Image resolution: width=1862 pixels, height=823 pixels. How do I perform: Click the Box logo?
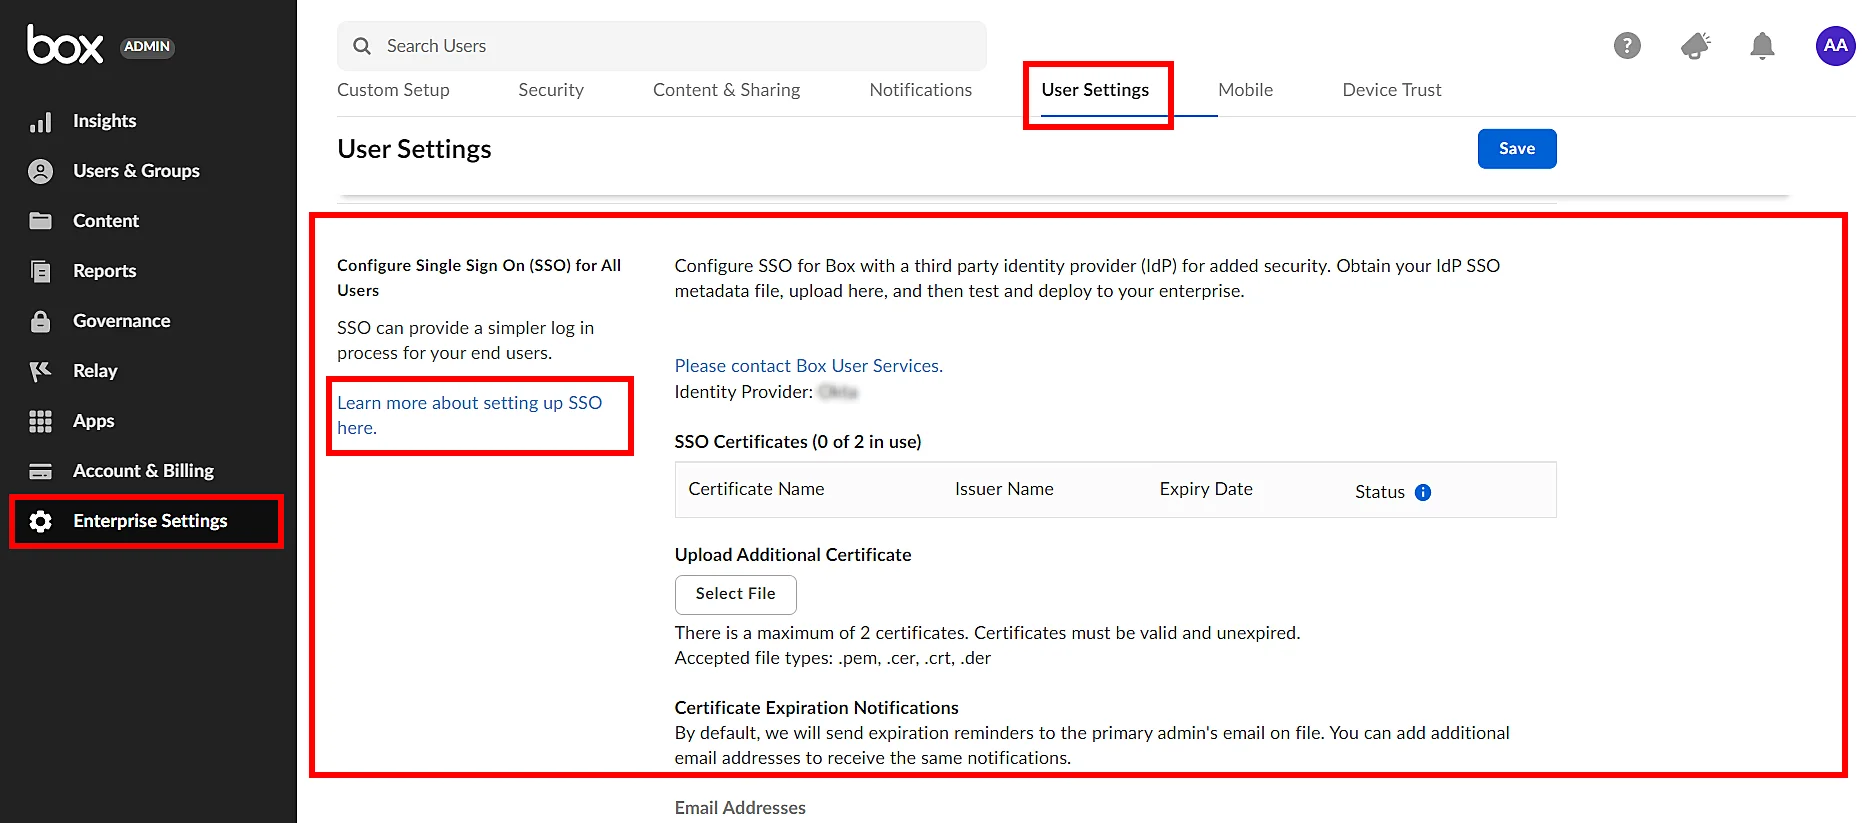(65, 45)
